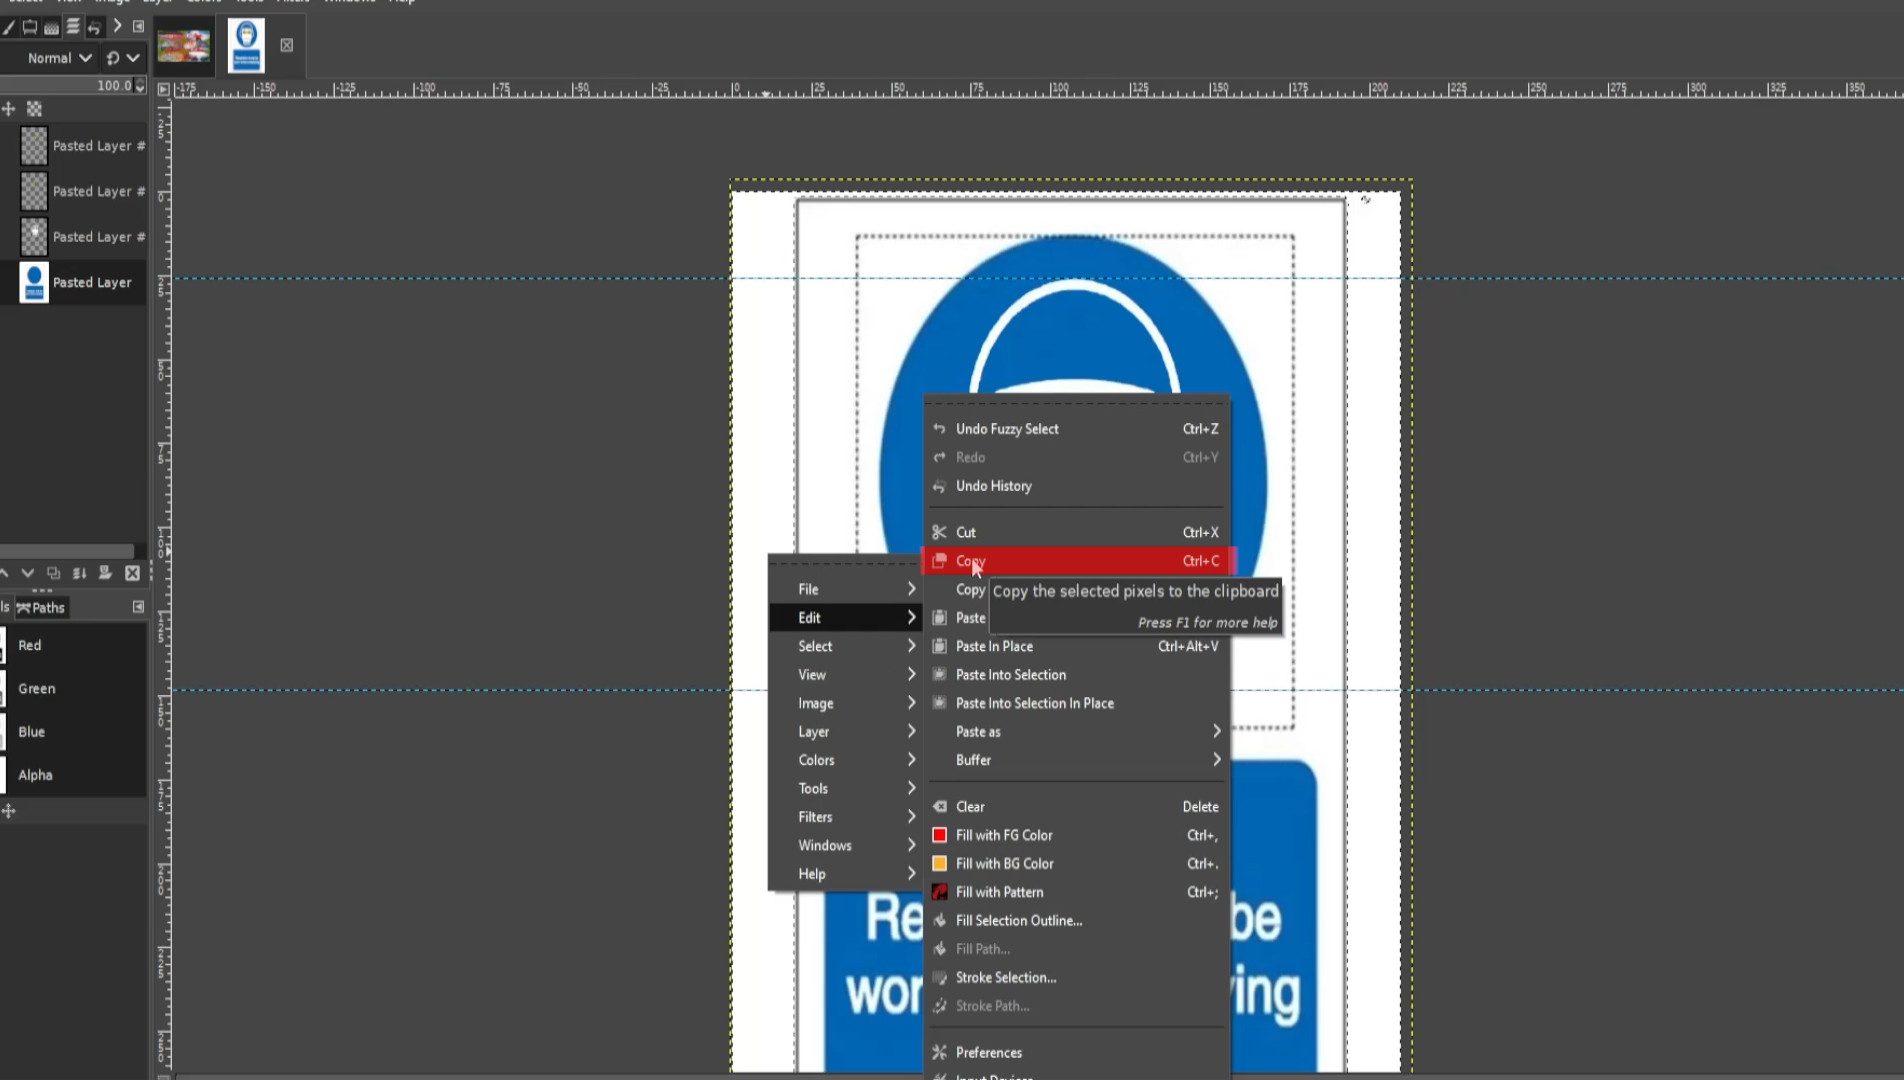The width and height of the screenshot is (1904, 1080).
Task: Lower the layer with the down arrow
Action: click(x=27, y=573)
